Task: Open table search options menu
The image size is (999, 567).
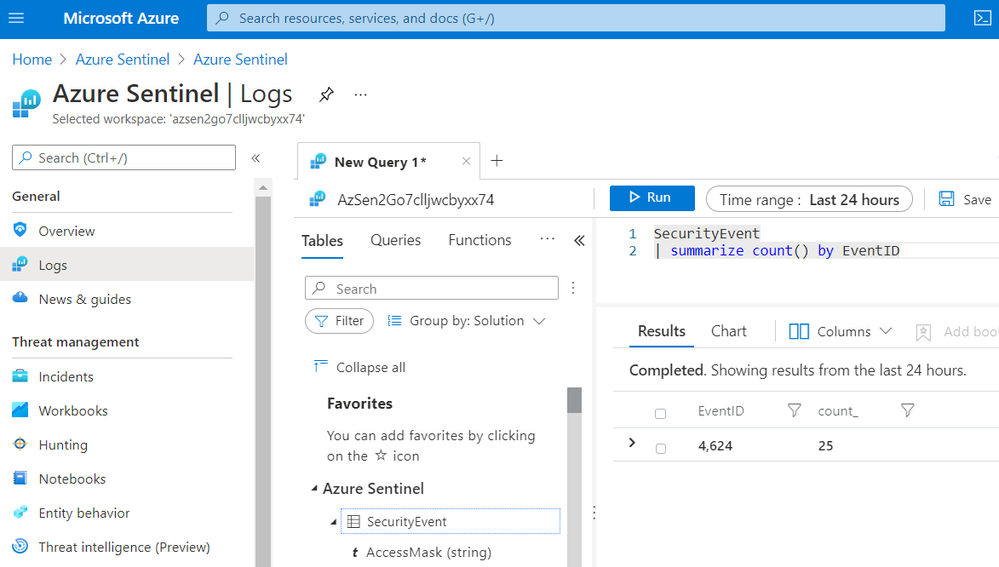Action: tap(573, 288)
